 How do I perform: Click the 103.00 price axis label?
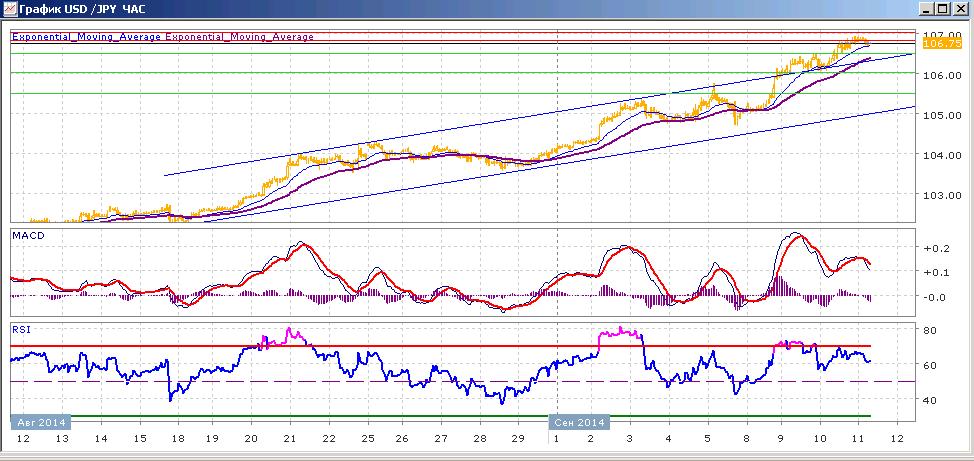pos(943,195)
